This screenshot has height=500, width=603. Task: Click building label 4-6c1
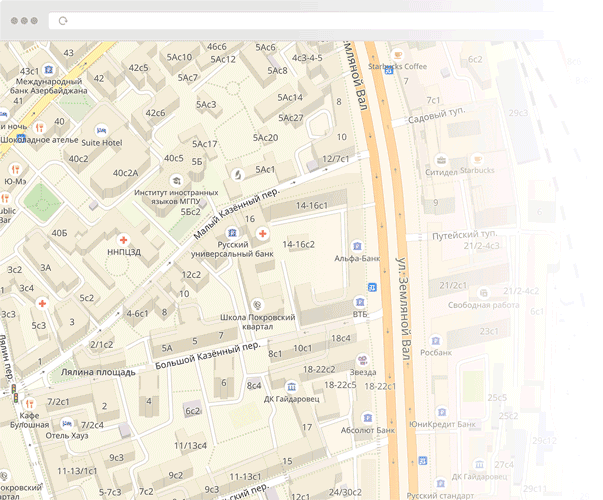tap(137, 313)
